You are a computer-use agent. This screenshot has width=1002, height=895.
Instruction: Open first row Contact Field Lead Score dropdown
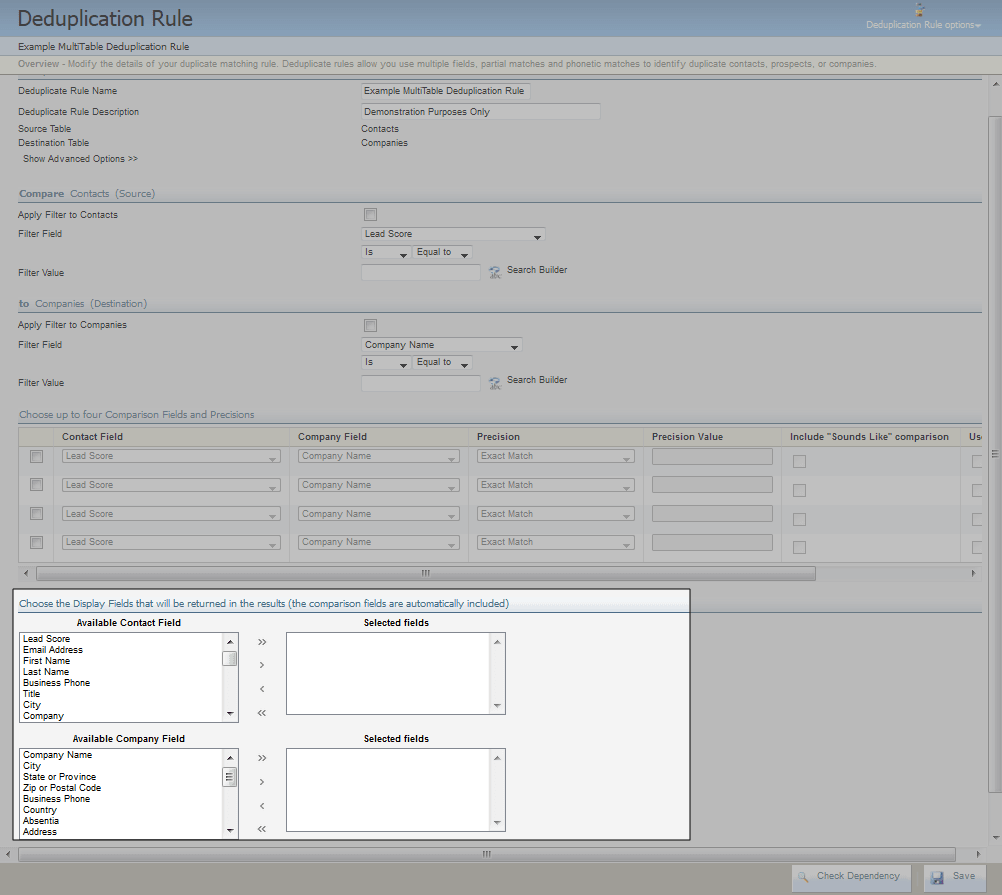[171, 456]
